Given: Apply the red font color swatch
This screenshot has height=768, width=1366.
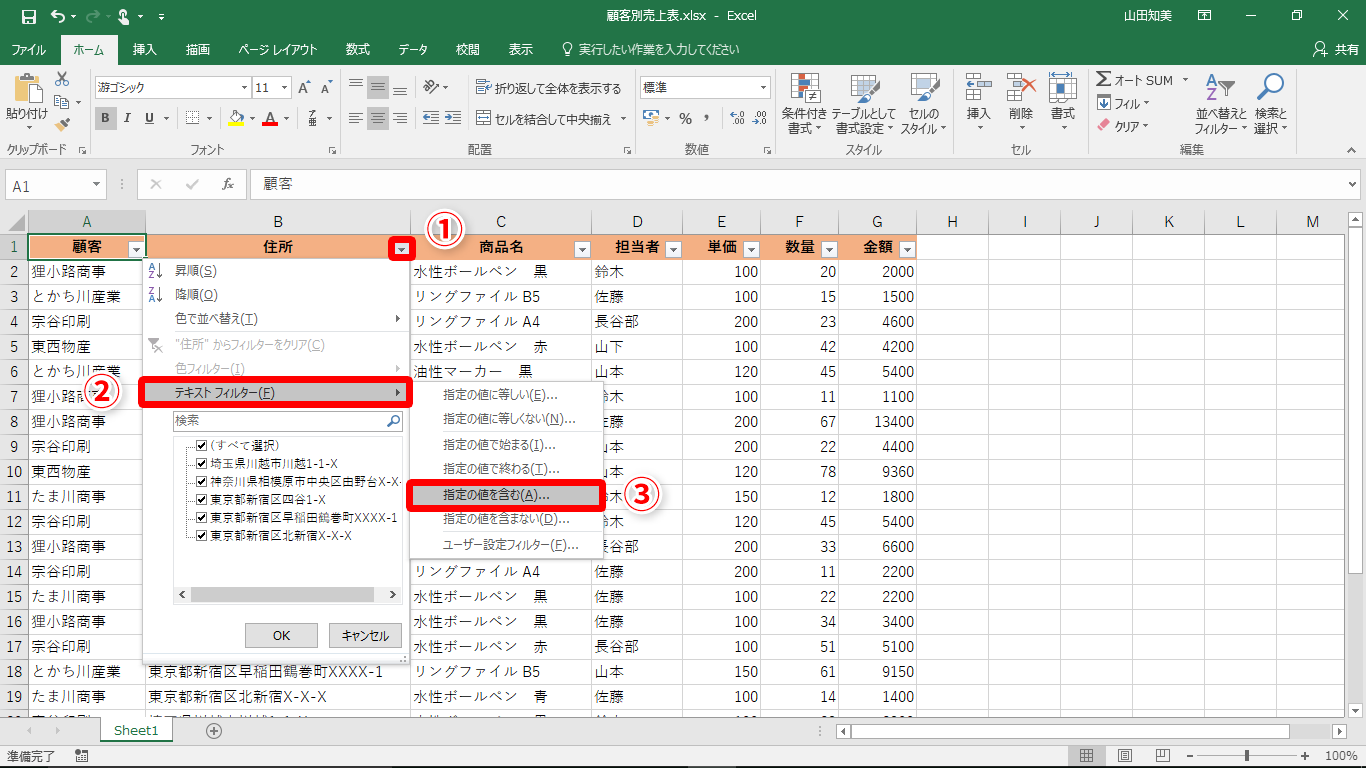Looking at the screenshot, I should pos(269,118).
